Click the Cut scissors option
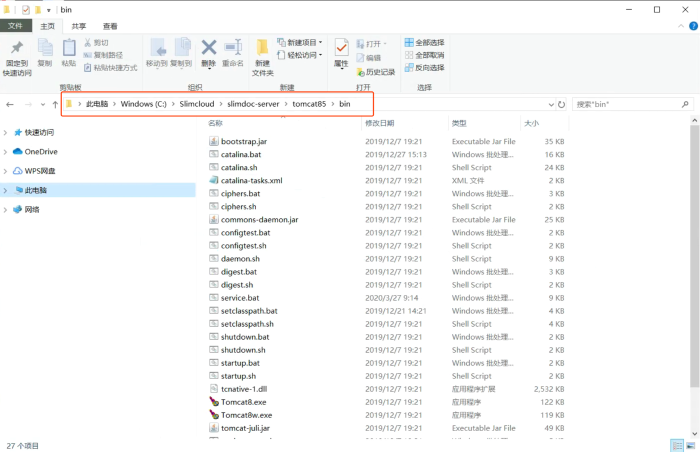This screenshot has height=452, width=700. coord(96,42)
